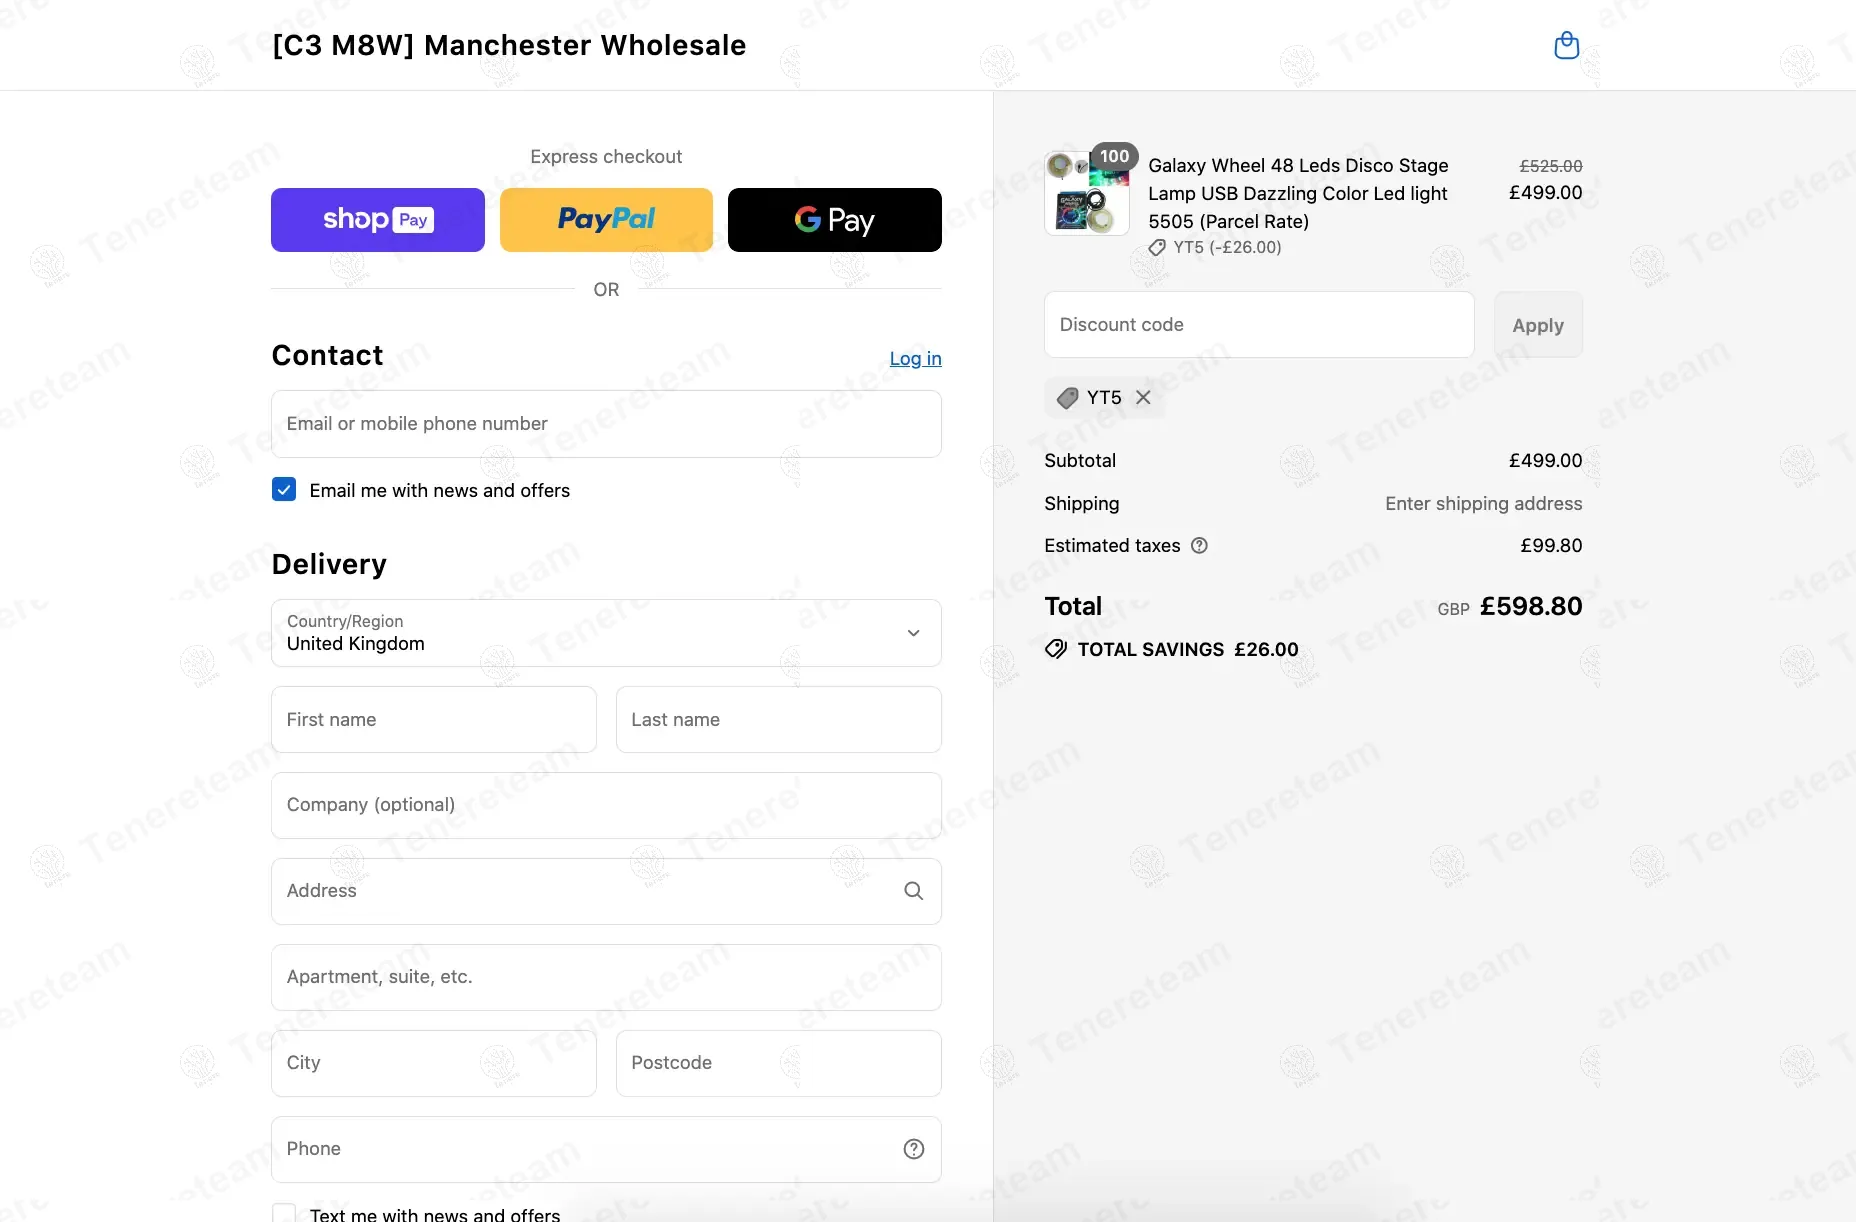Focus the Address field

[x=606, y=891]
